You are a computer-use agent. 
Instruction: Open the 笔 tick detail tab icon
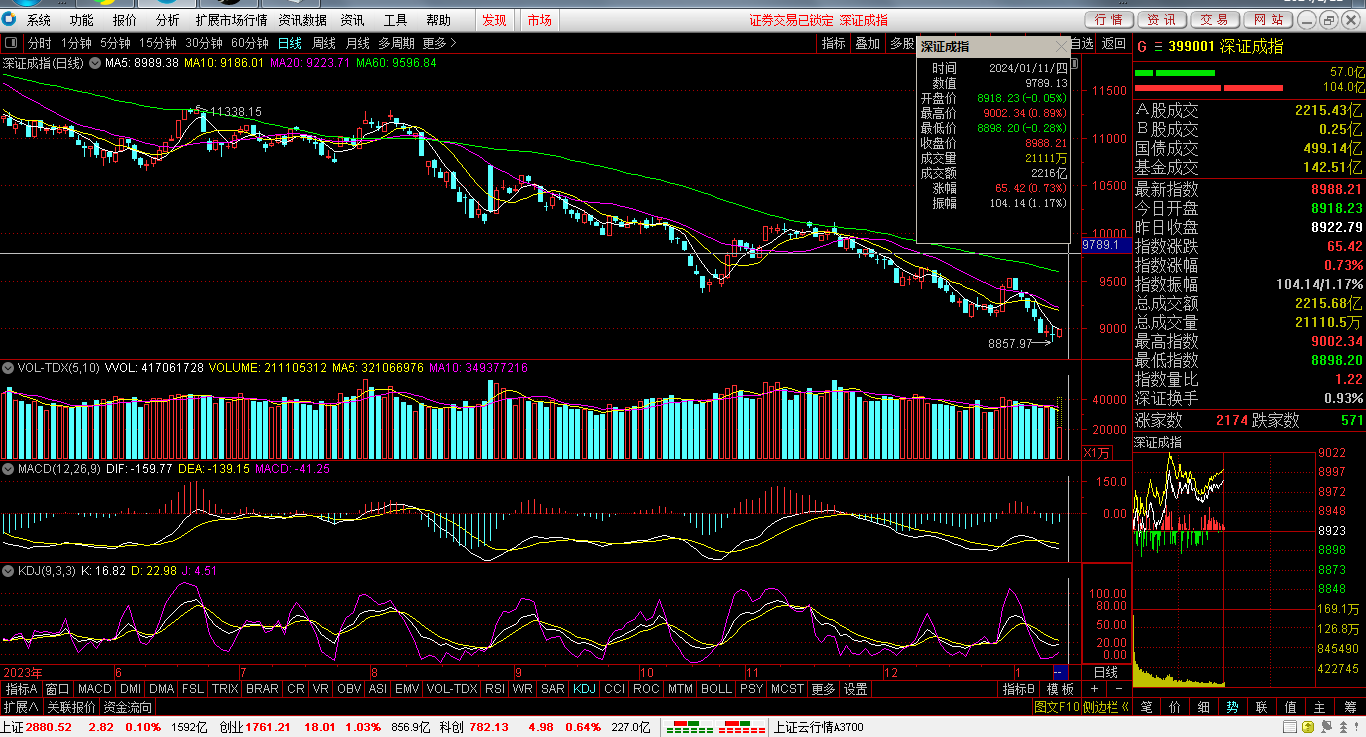pos(1146,707)
